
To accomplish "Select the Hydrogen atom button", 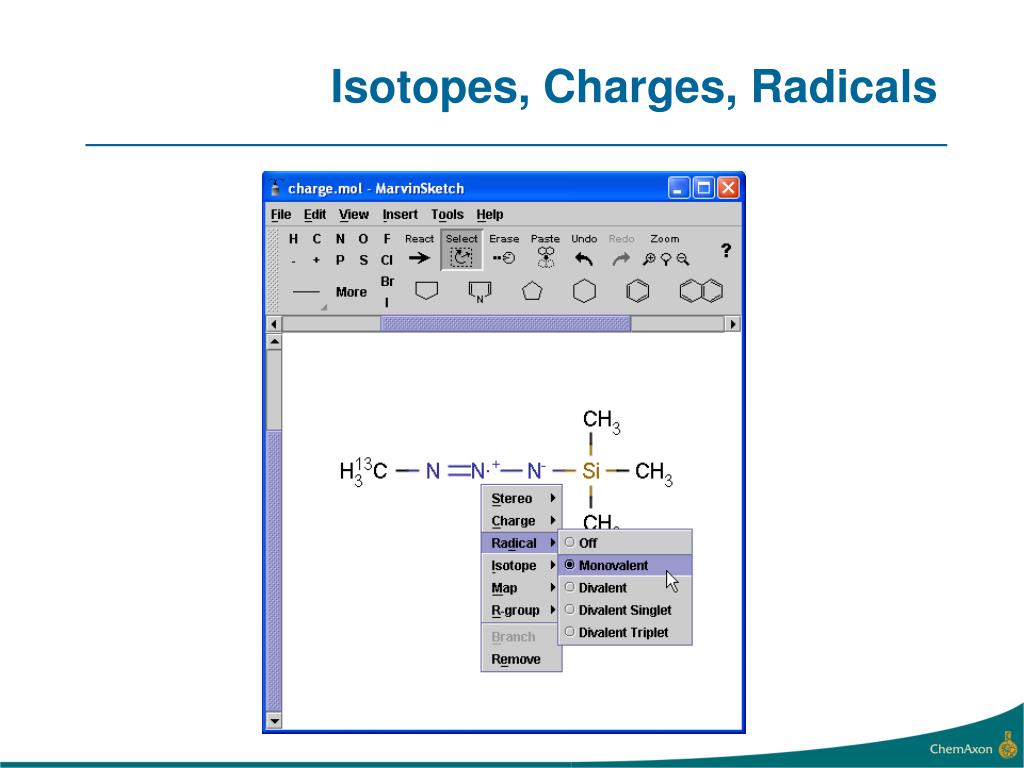I will point(293,239).
